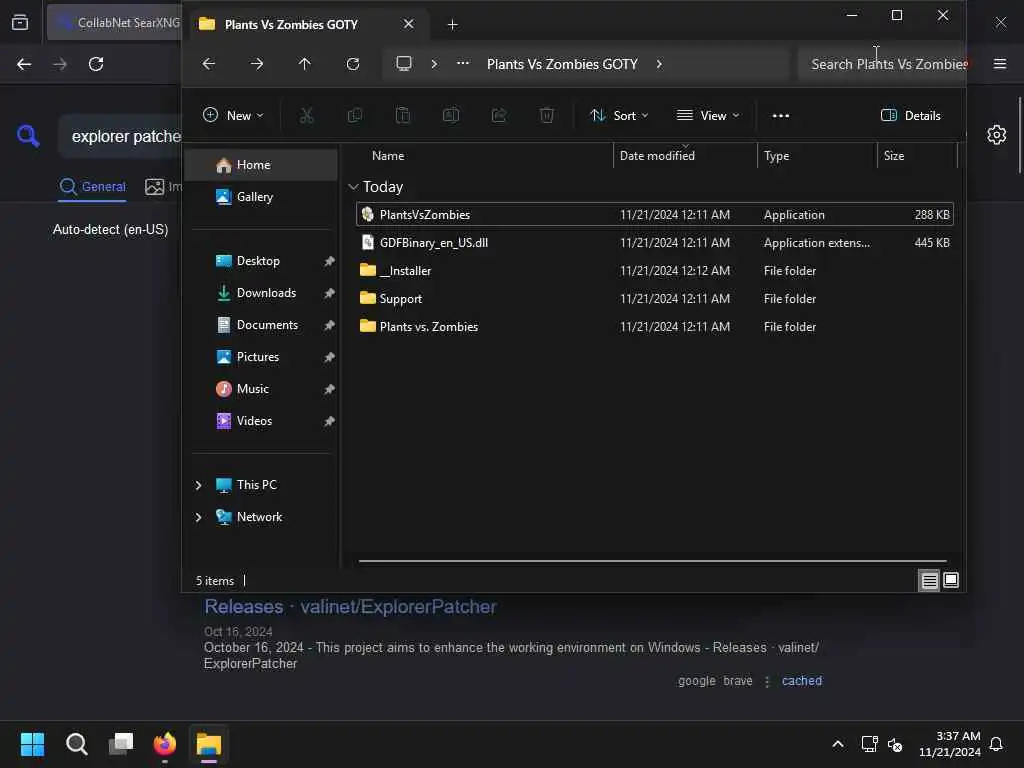Click the Cut scissors icon in the Explorer toolbar
The height and width of the screenshot is (768, 1024).
pos(306,116)
